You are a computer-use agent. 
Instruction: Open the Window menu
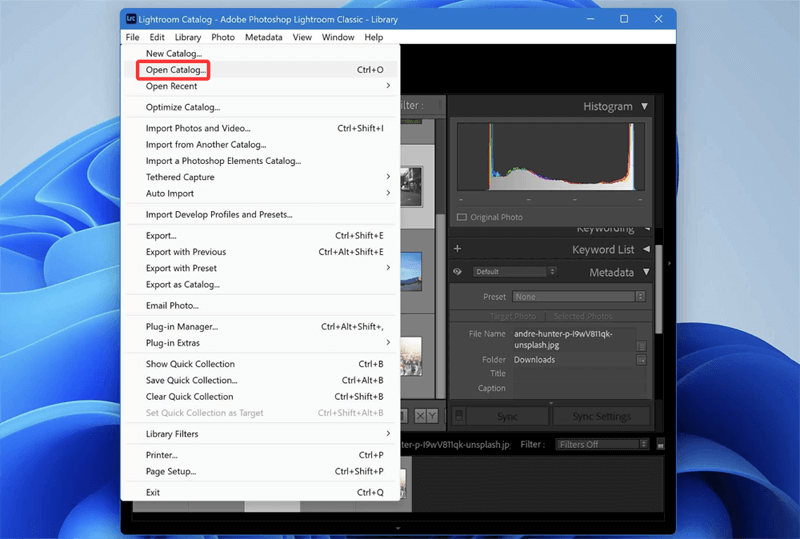pyautogui.click(x=338, y=37)
